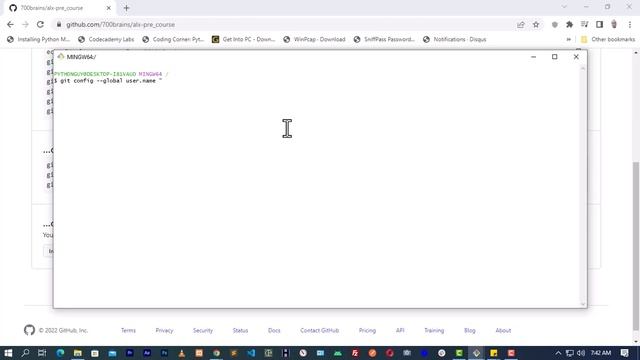
Task: Open the taskbar search
Action: coord(25,353)
